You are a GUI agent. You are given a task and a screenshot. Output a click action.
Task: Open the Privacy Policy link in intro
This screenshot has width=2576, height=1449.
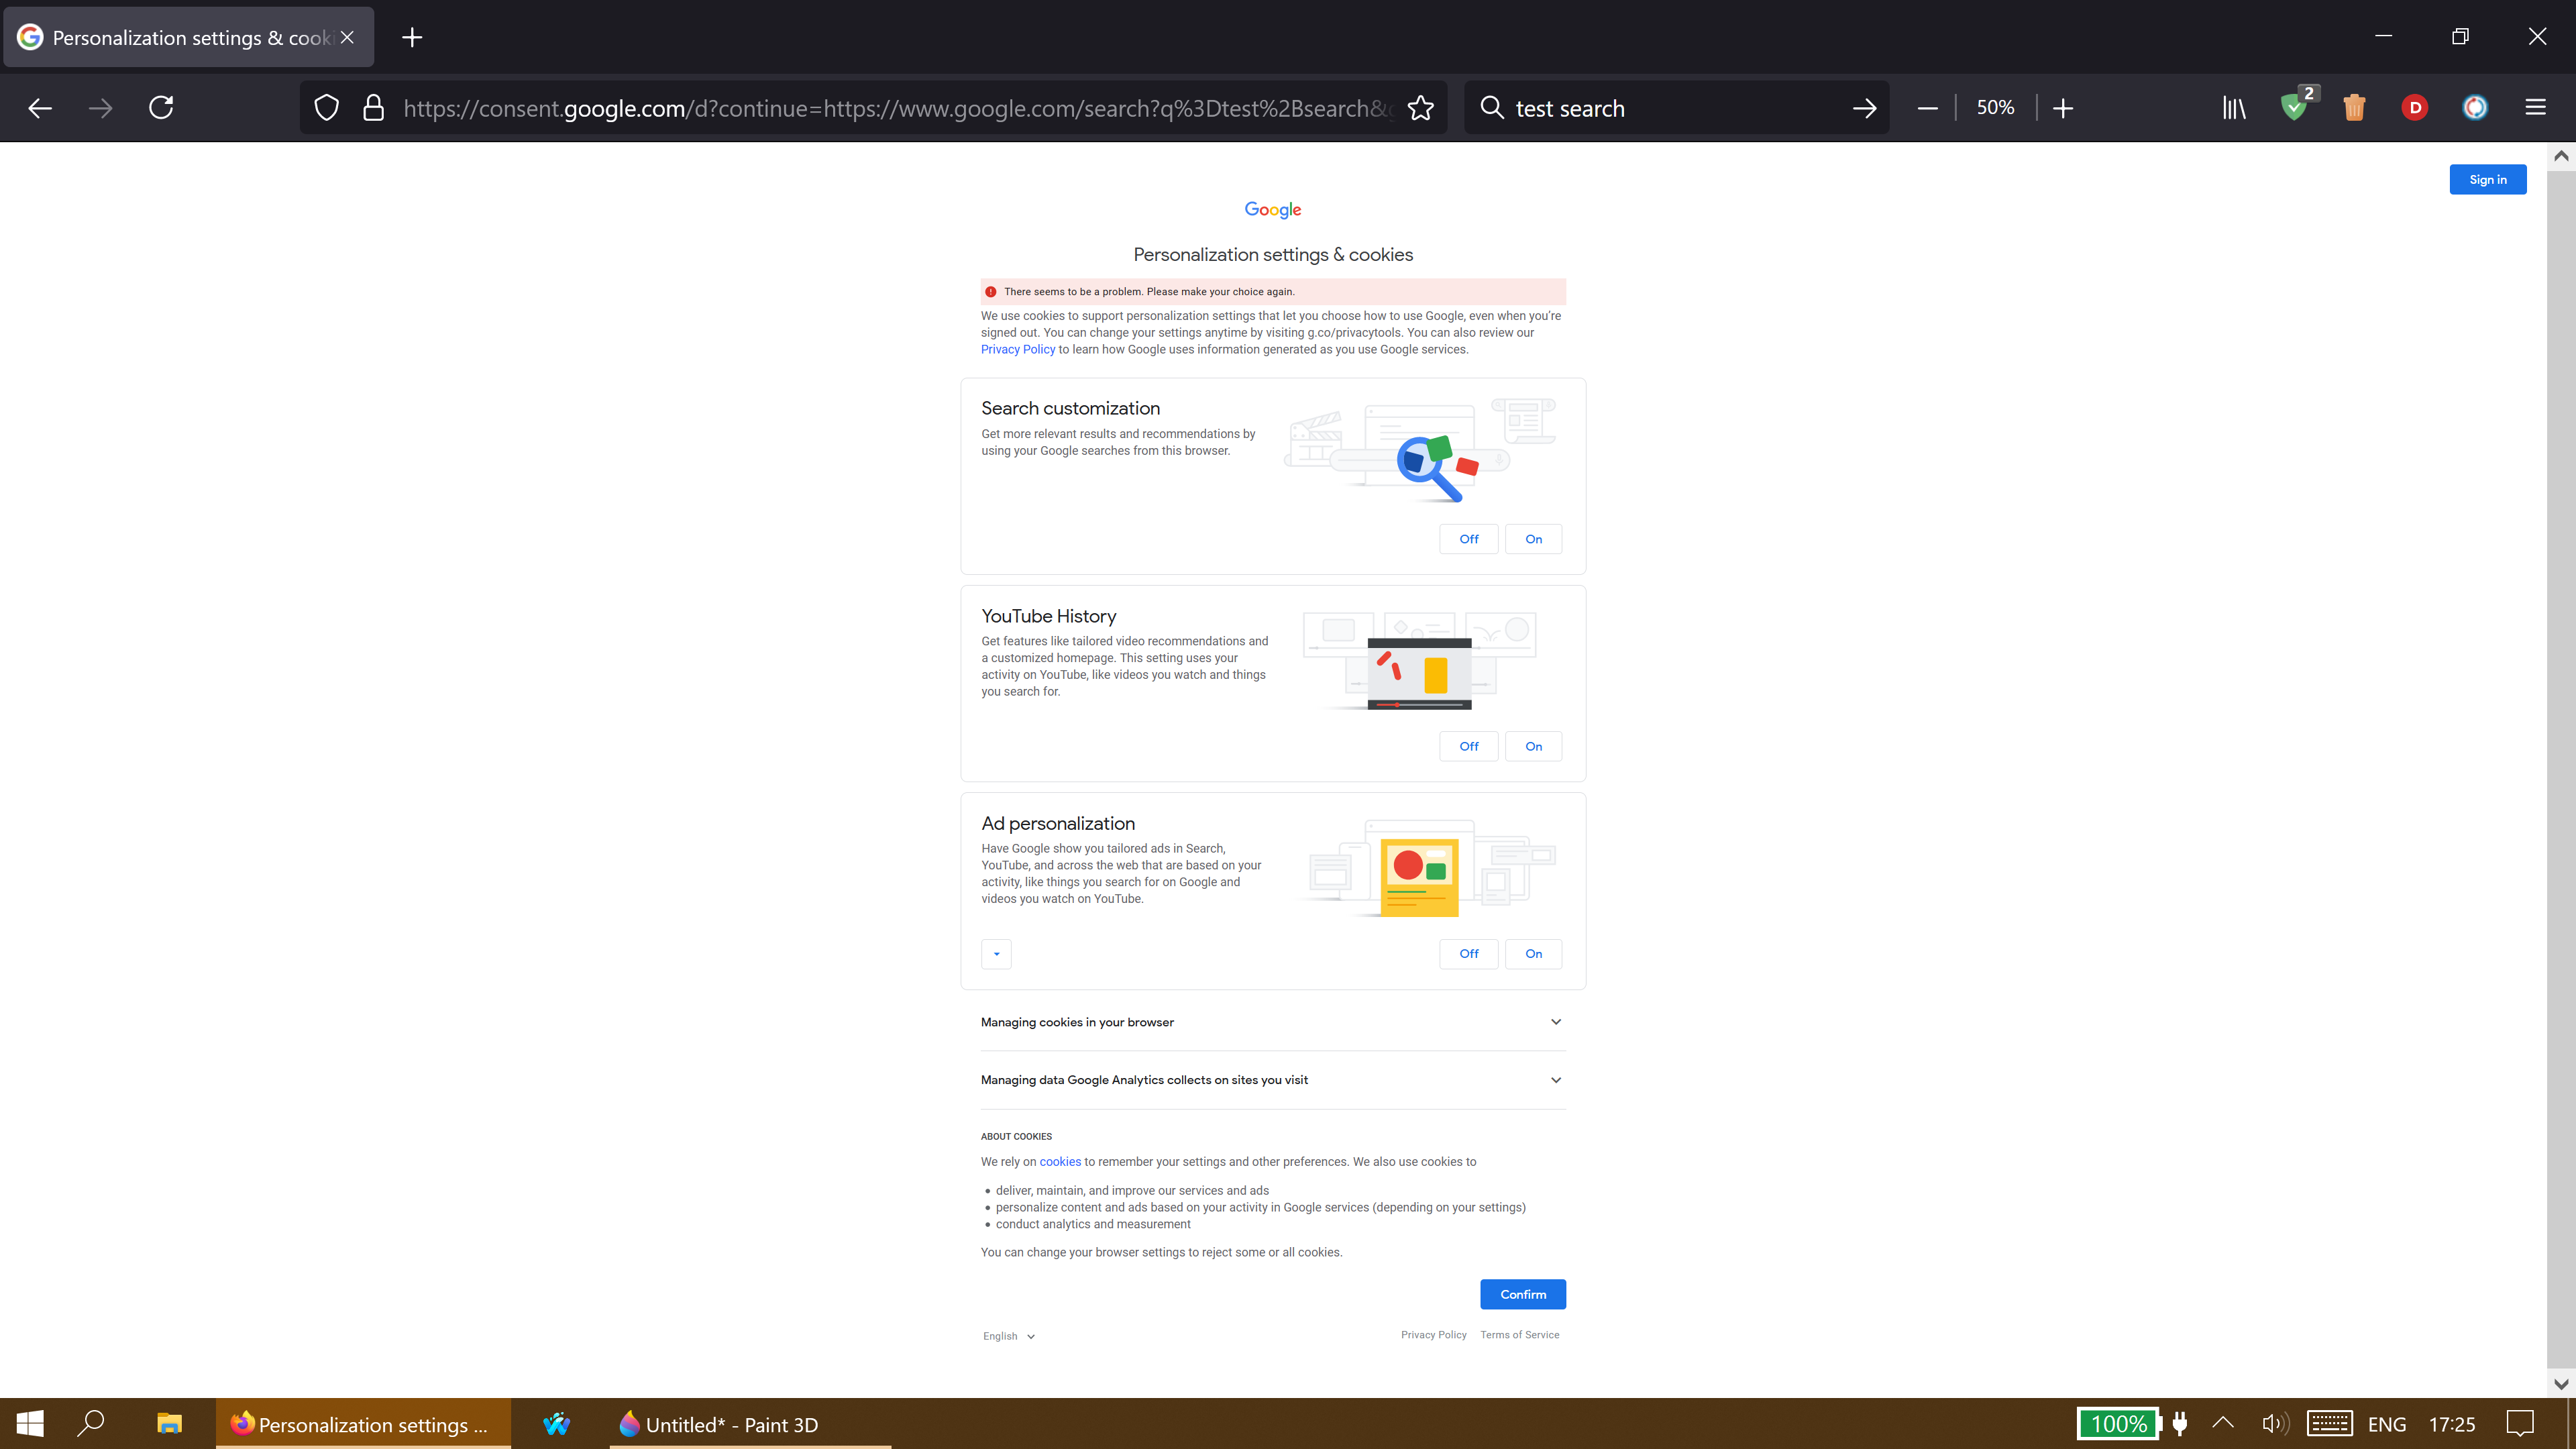tap(1017, 350)
